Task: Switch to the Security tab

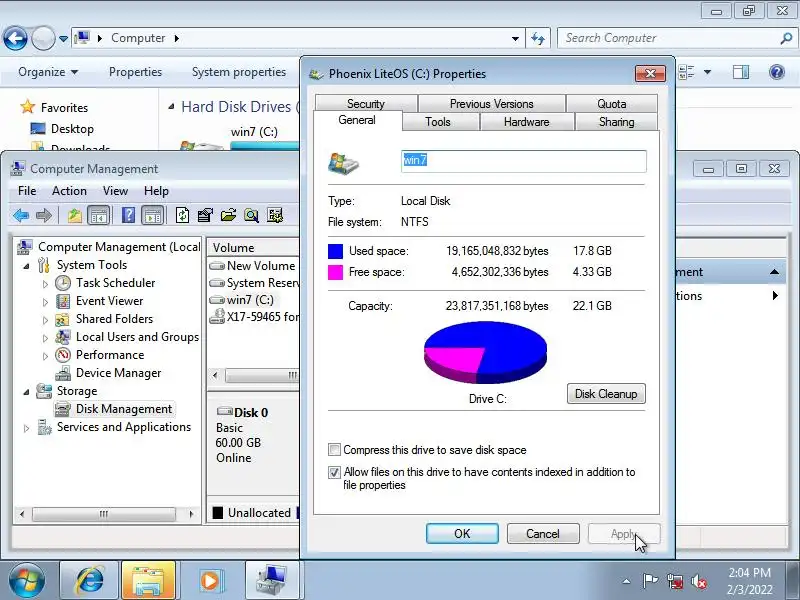Action: click(x=366, y=104)
